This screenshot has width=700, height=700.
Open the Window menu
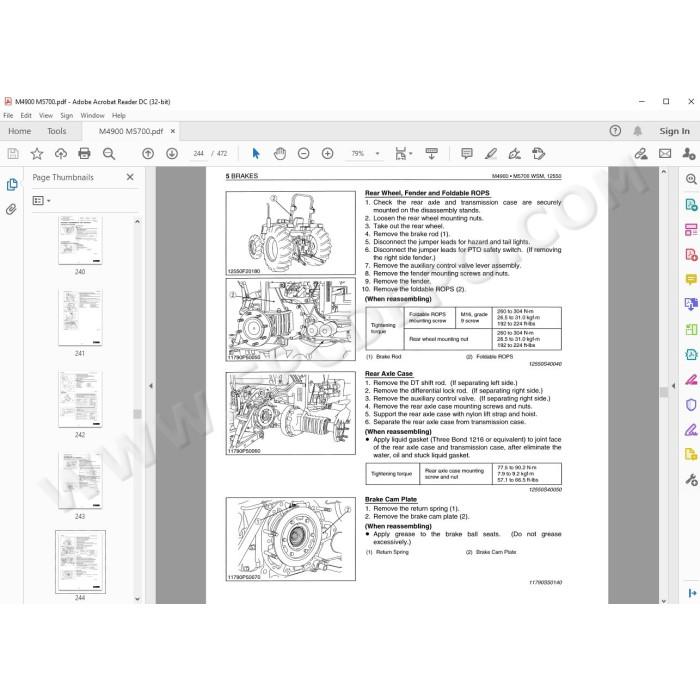click(92, 115)
